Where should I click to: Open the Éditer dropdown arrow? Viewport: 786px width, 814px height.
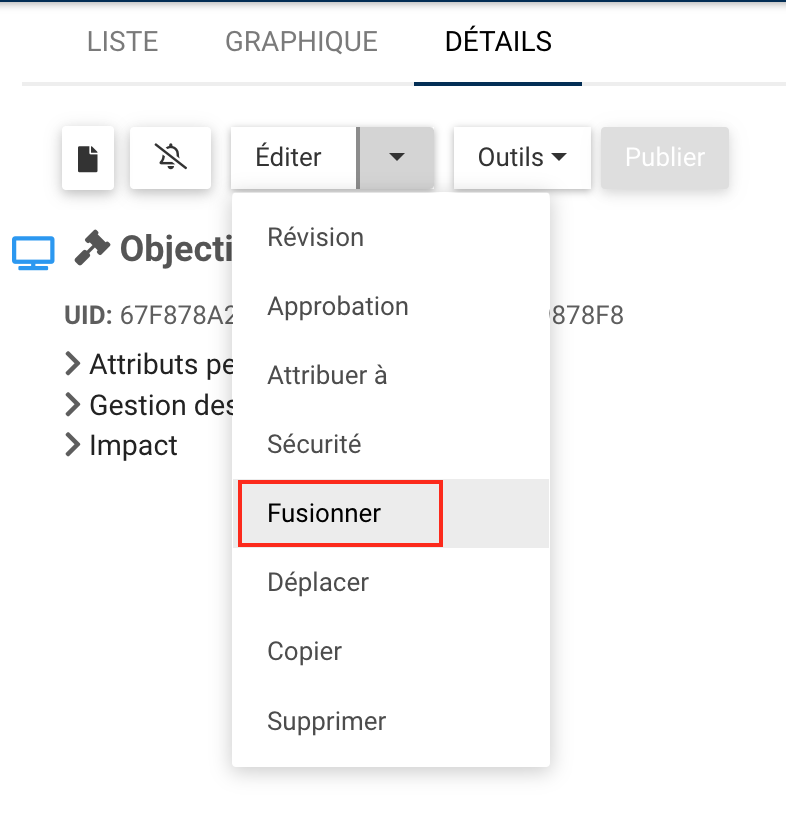click(x=396, y=158)
